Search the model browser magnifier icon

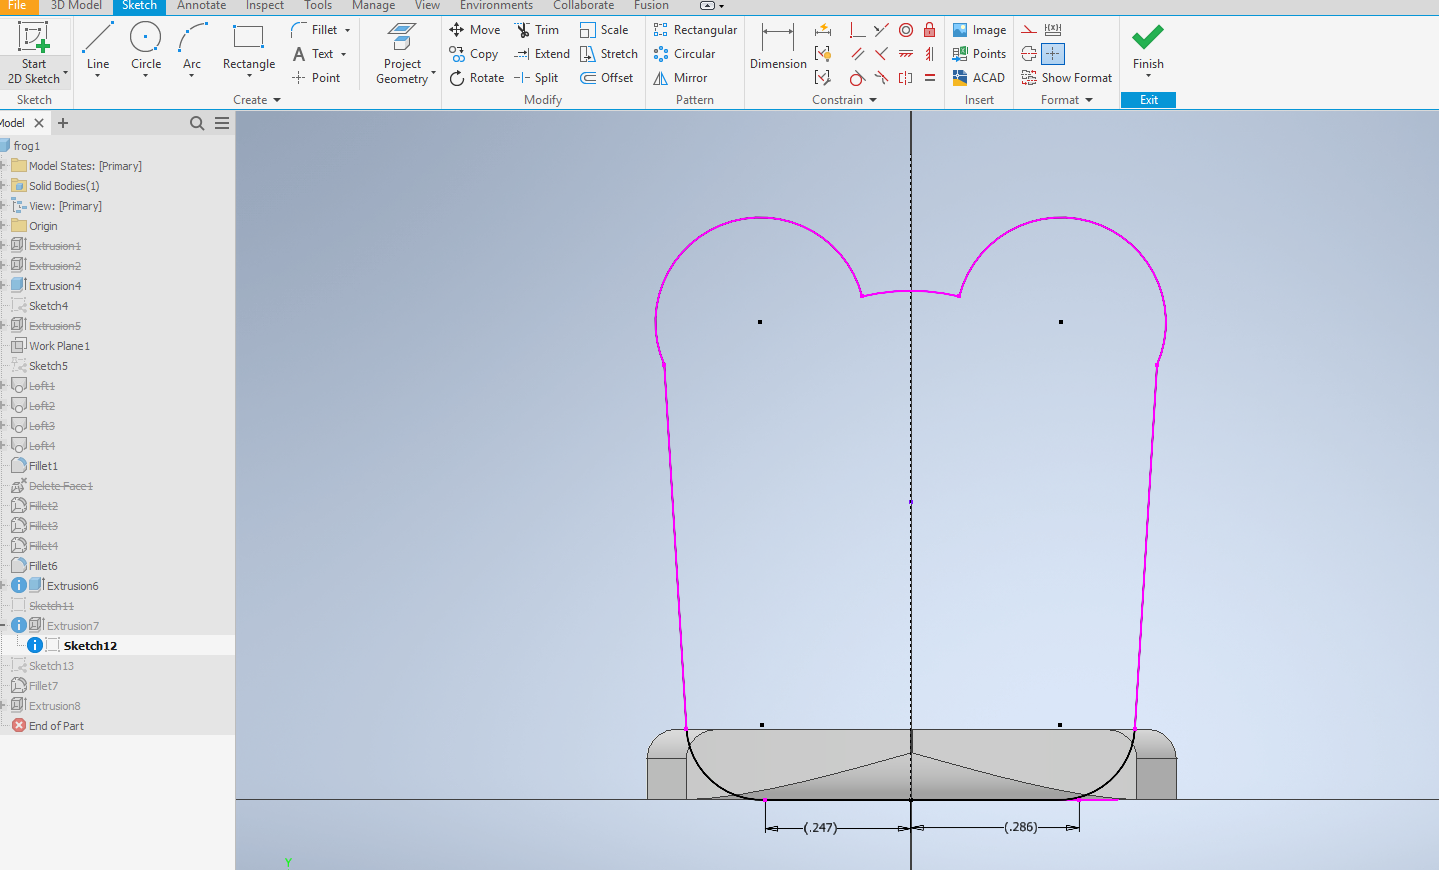click(x=197, y=123)
